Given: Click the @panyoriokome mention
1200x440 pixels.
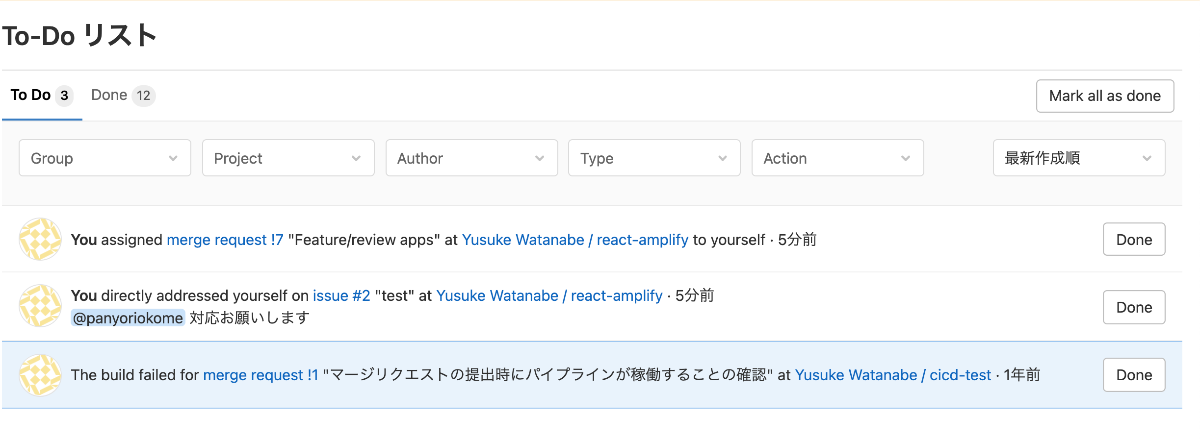Looking at the screenshot, I should [128, 318].
